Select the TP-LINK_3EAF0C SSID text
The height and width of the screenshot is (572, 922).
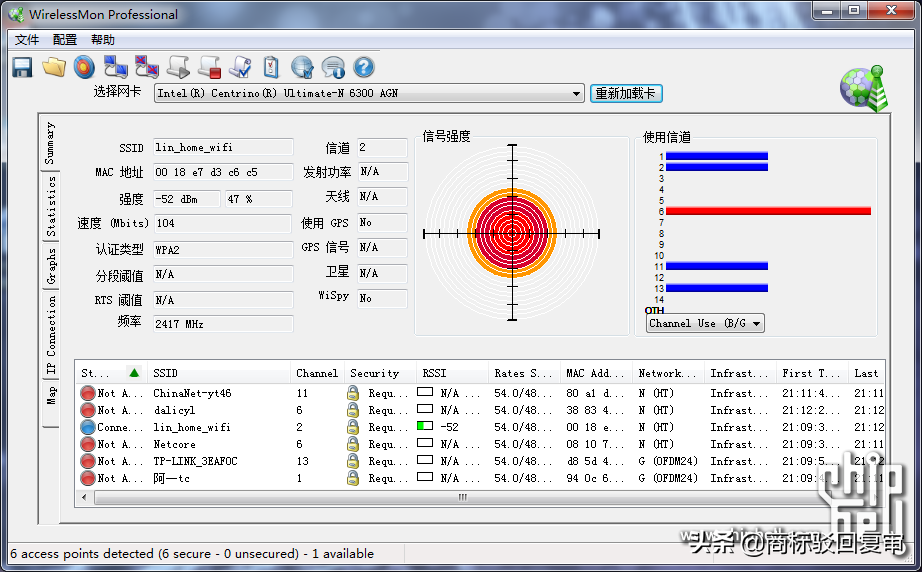(195, 461)
